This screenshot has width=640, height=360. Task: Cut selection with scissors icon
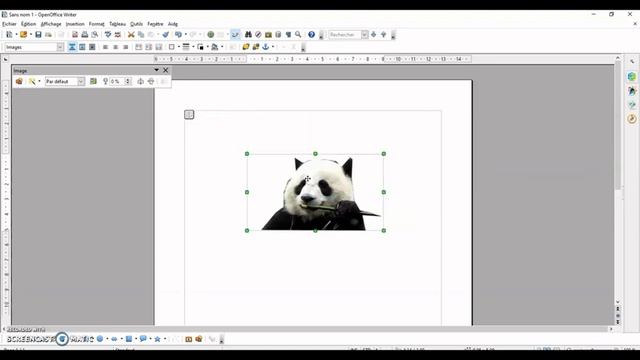[131, 35]
